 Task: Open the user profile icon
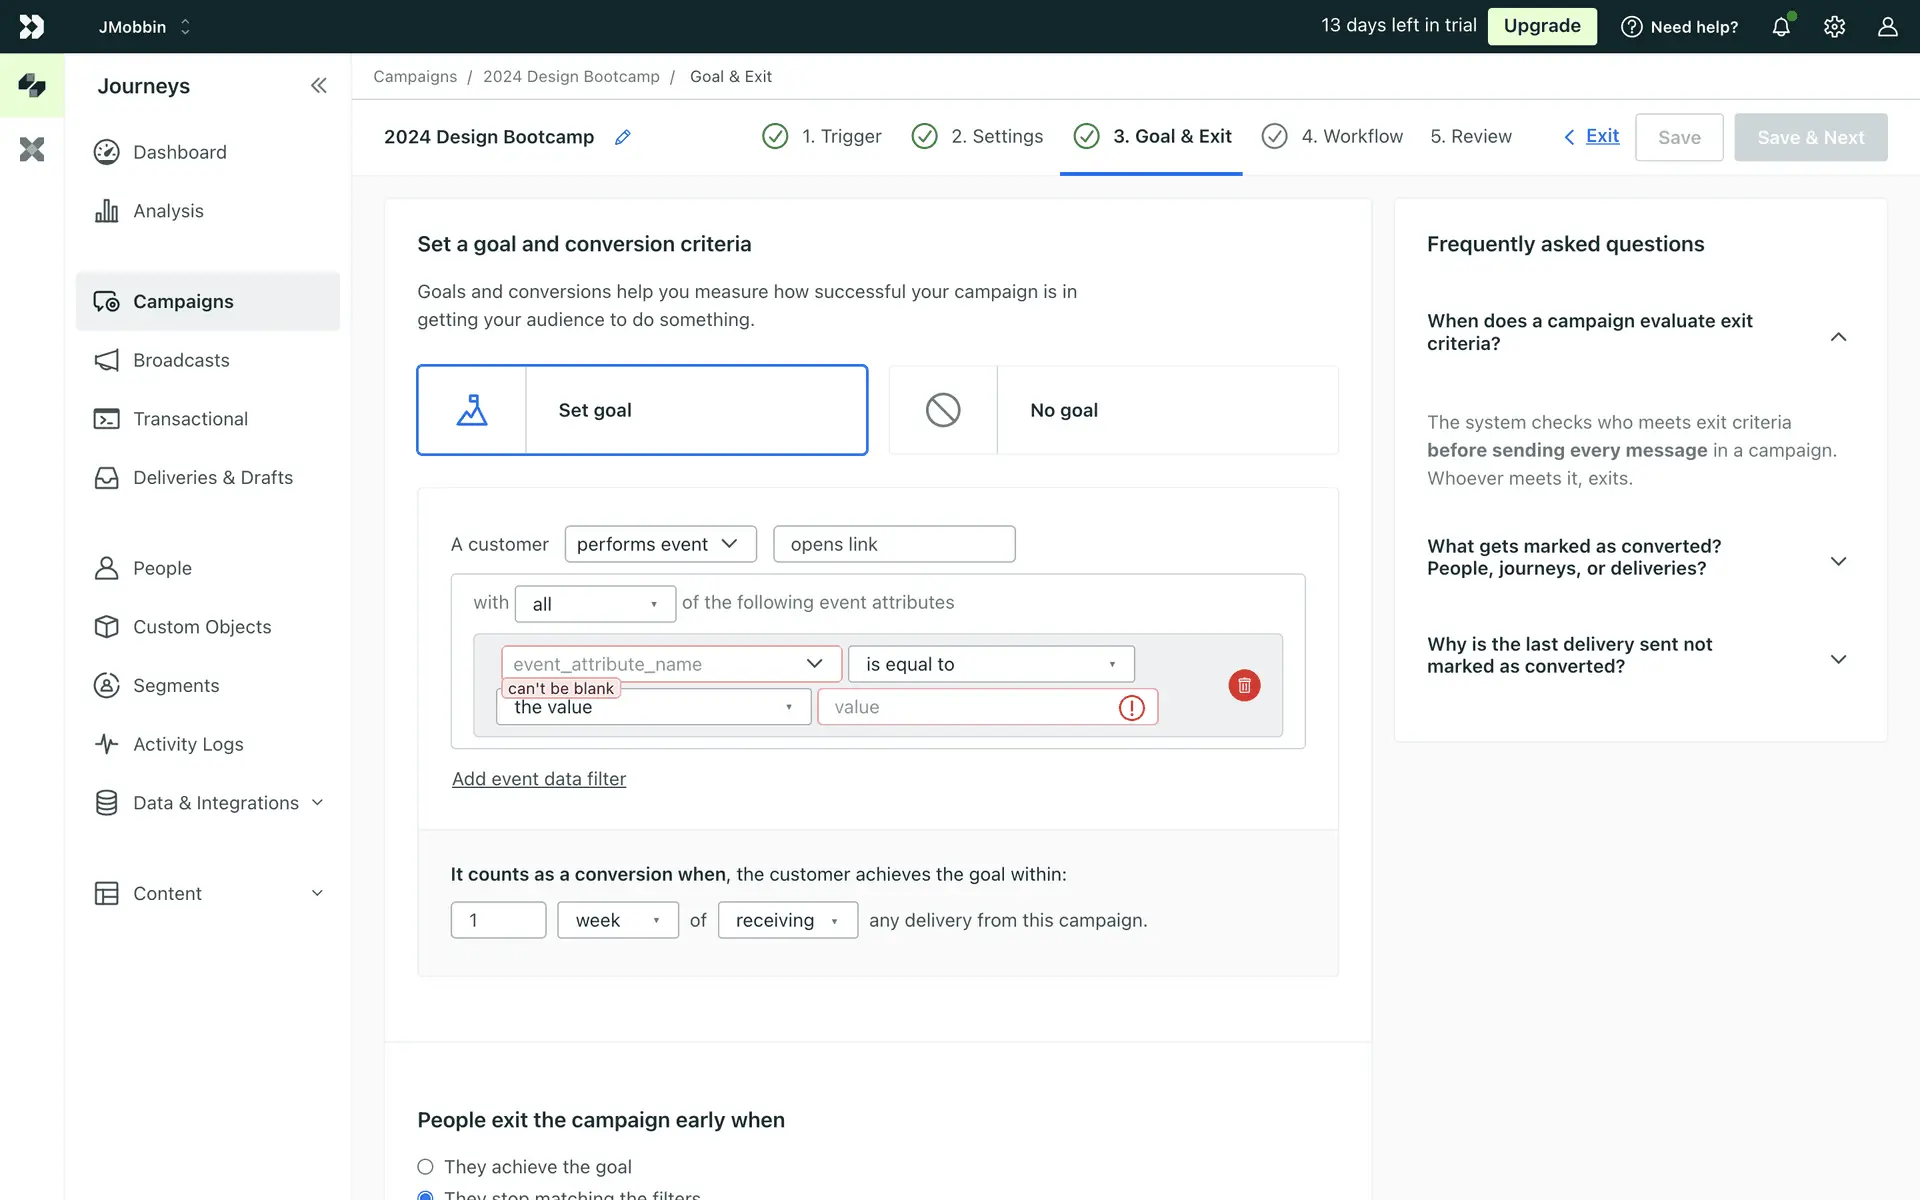(x=1887, y=27)
